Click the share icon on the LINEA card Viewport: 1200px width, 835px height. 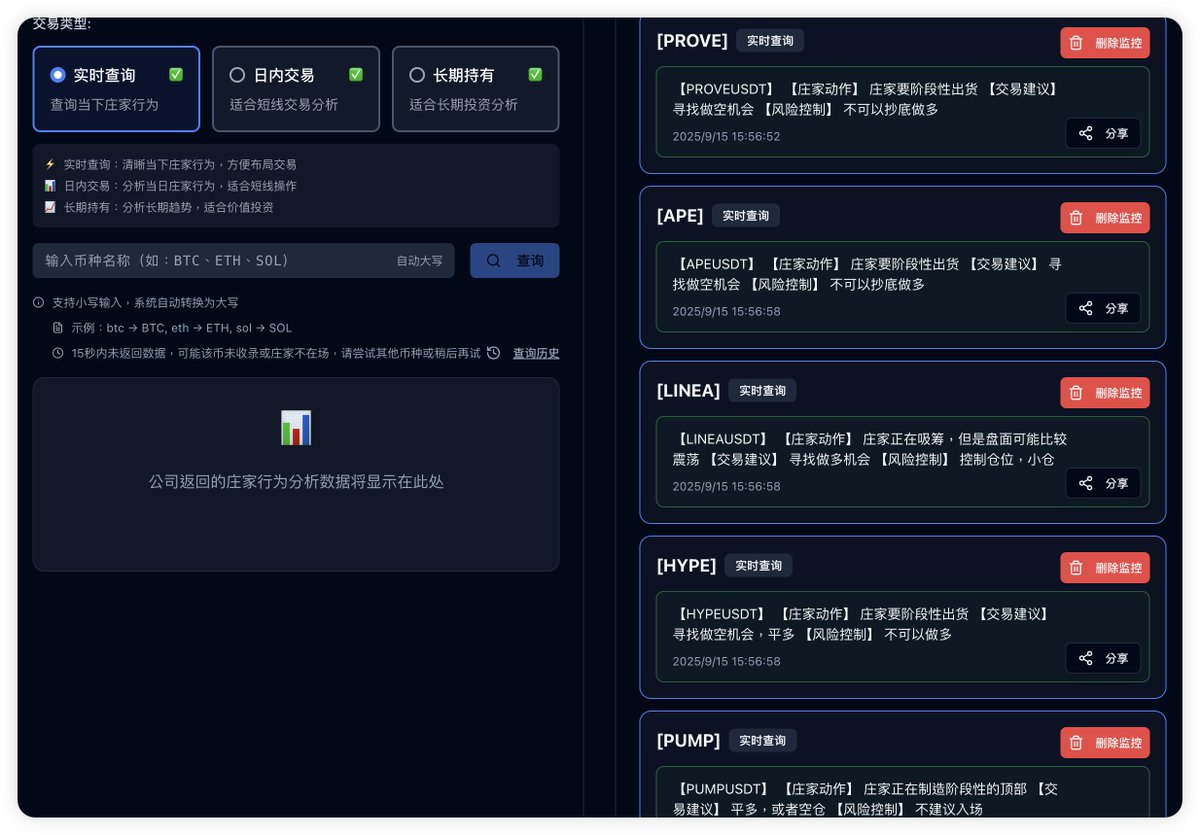1086,484
